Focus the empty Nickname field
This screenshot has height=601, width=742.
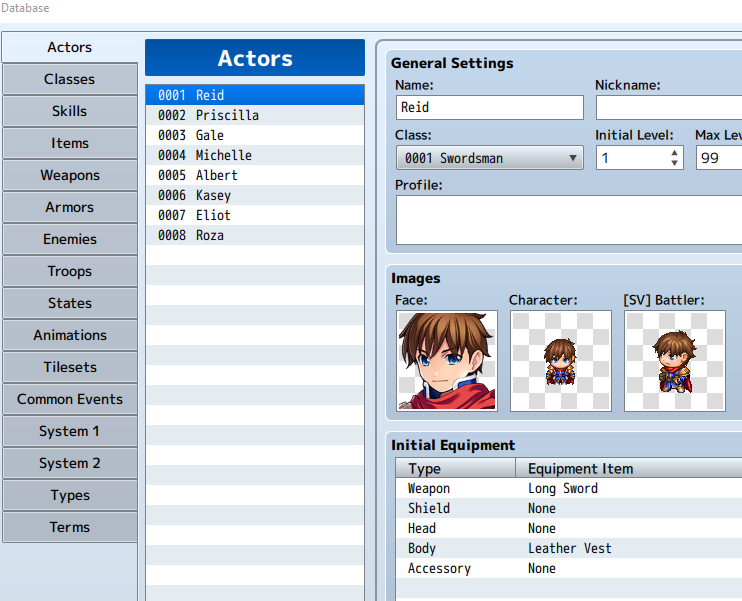pos(669,107)
